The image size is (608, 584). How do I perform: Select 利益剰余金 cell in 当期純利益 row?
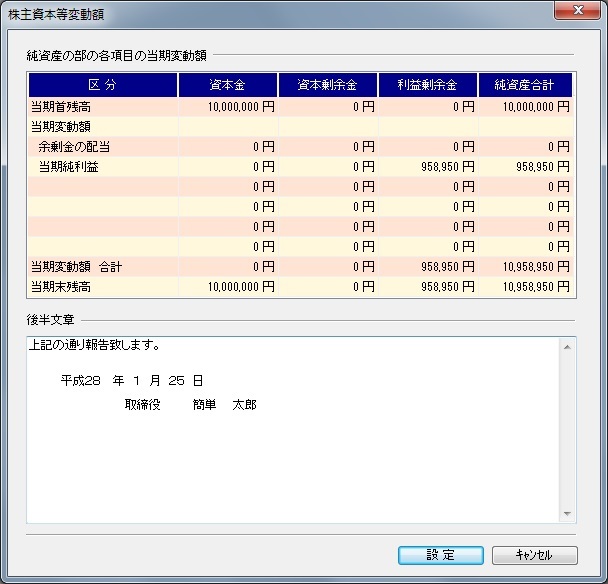[x=428, y=167]
